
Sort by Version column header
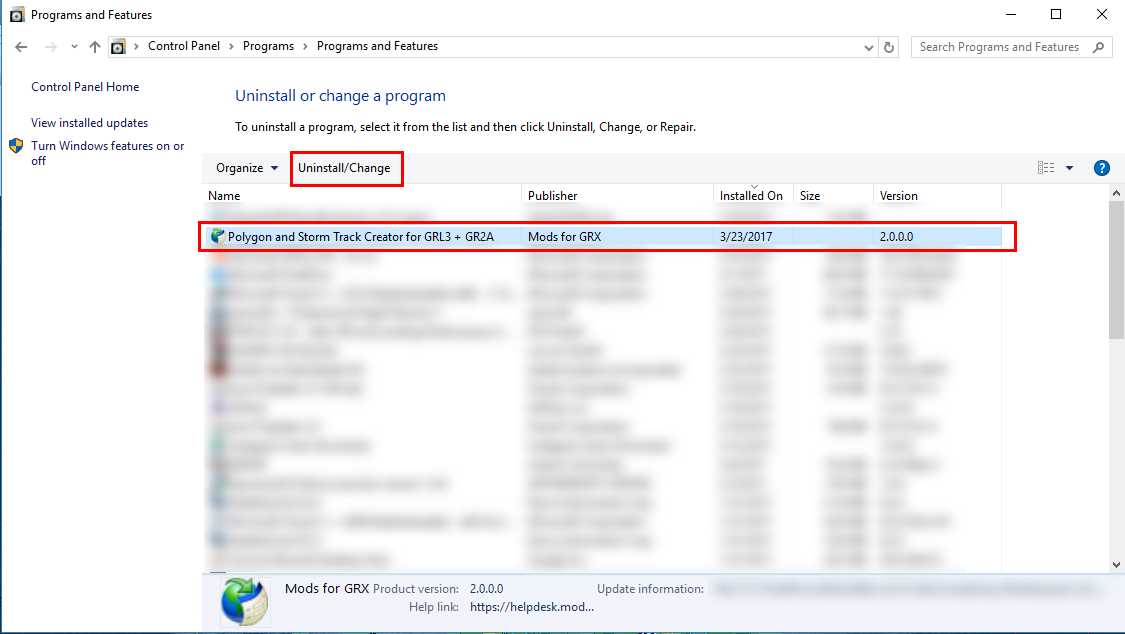937,196
